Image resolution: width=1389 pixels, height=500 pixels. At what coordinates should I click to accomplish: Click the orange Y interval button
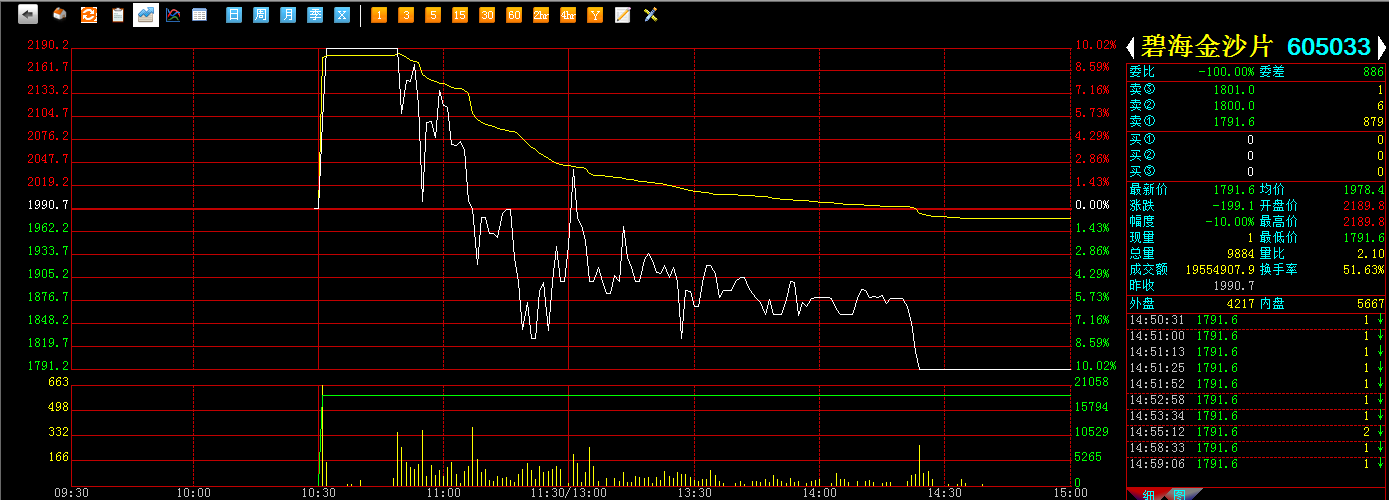point(595,15)
